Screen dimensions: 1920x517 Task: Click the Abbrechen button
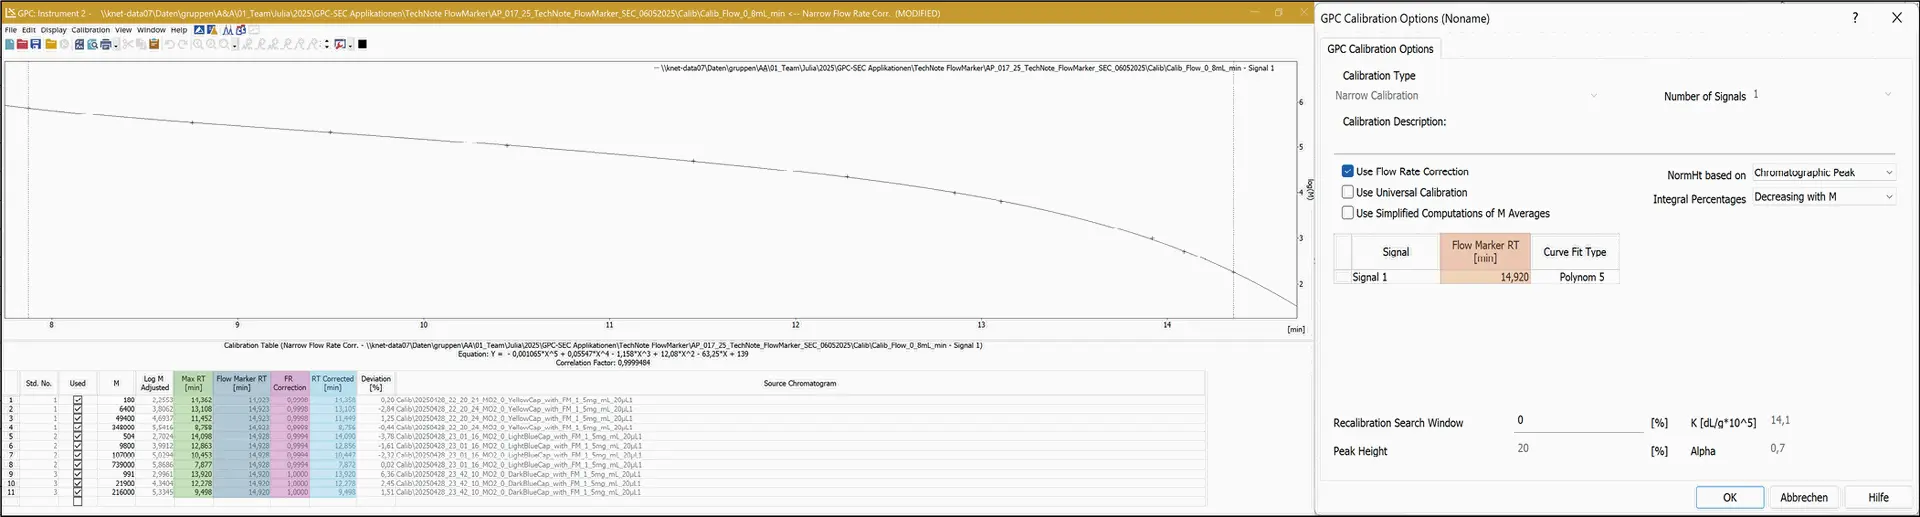(1804, 497)
